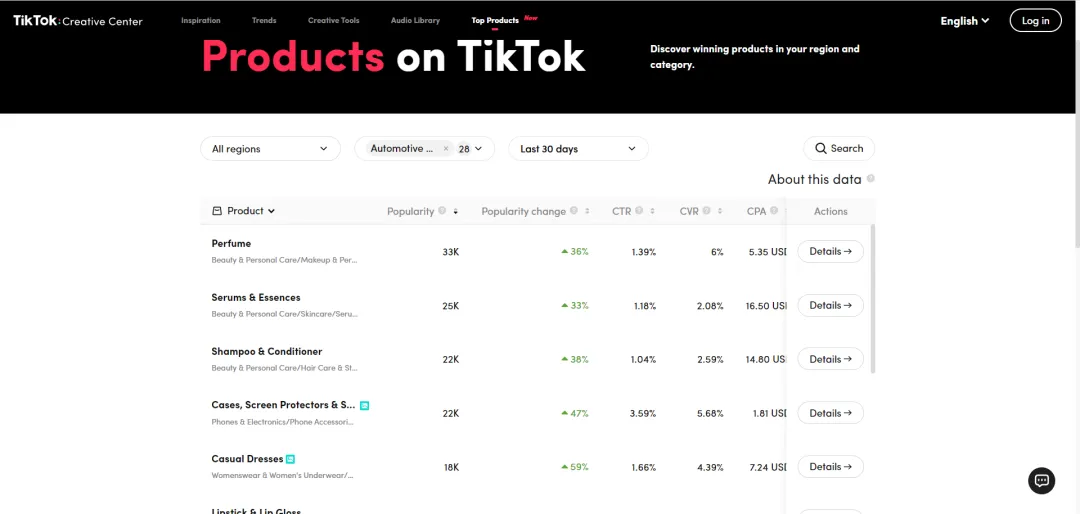Open Details for Perfume
This screenshot has height=514, width=1080.
click(x=830, y=251)
